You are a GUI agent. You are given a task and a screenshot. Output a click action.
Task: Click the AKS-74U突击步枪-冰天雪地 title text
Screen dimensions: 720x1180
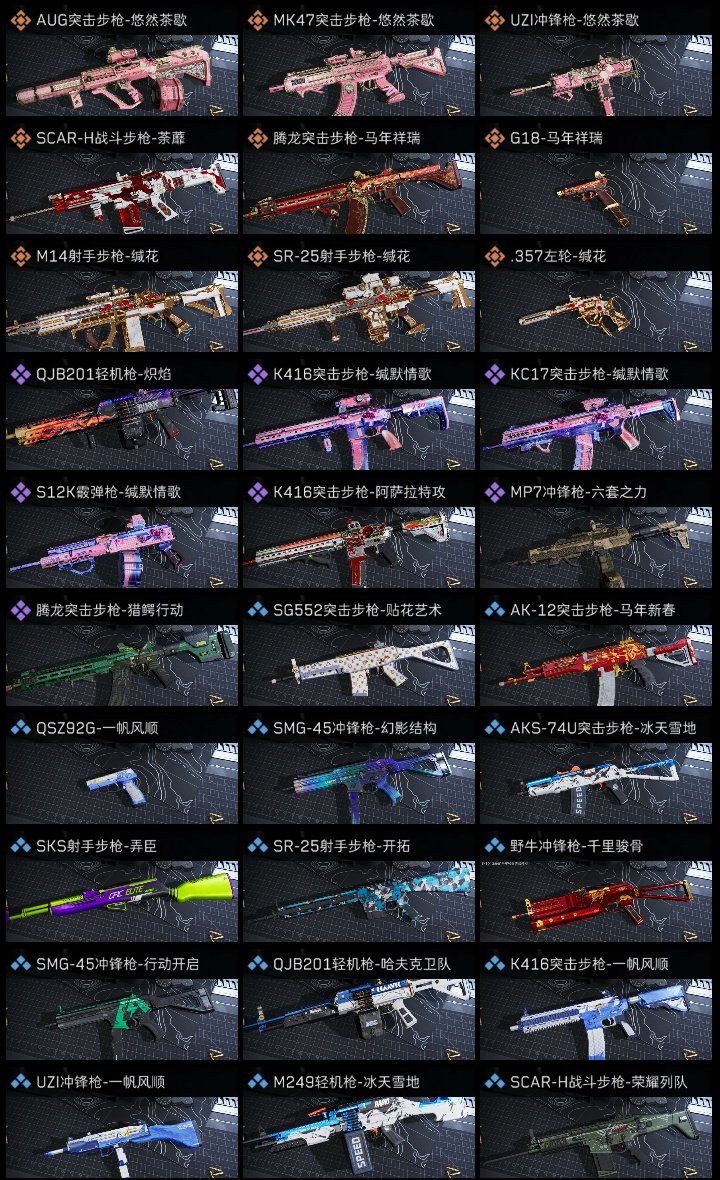[603, 728]
